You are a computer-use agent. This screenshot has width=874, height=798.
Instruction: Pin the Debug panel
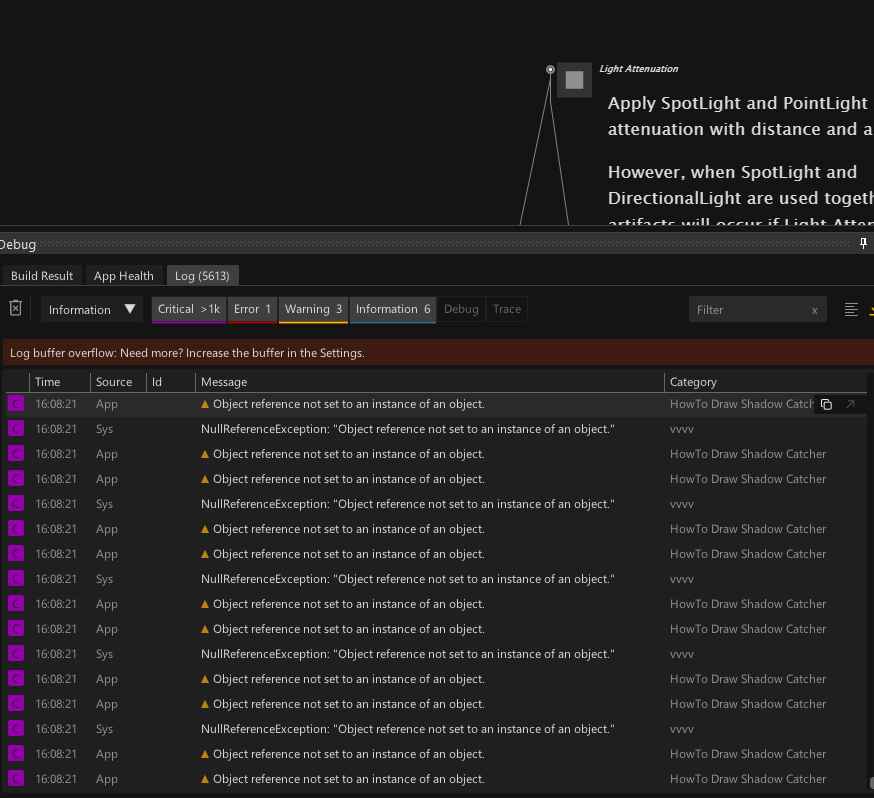click(x=865, y=244)
